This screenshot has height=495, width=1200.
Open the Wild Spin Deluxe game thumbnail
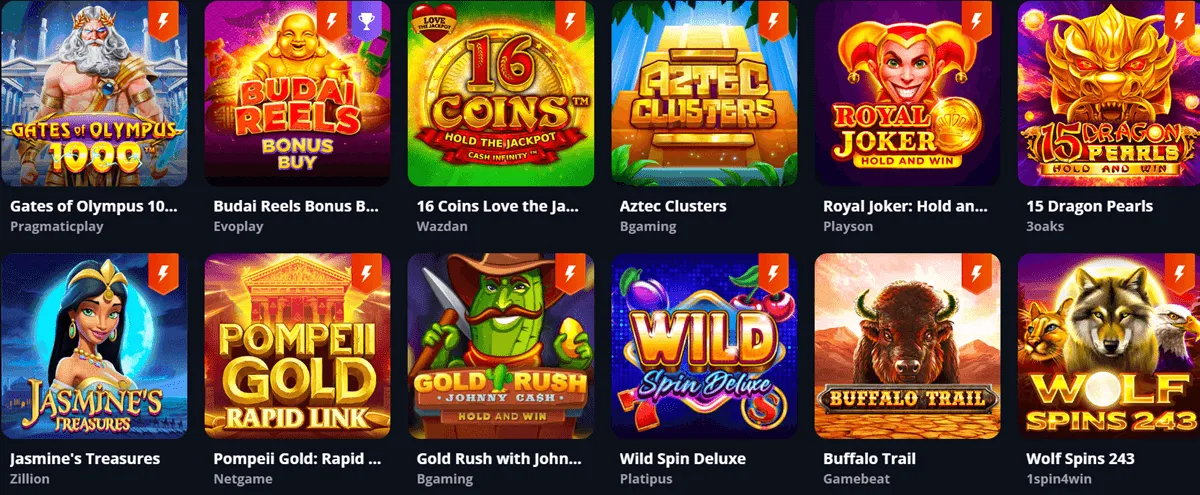pos(704,346)
